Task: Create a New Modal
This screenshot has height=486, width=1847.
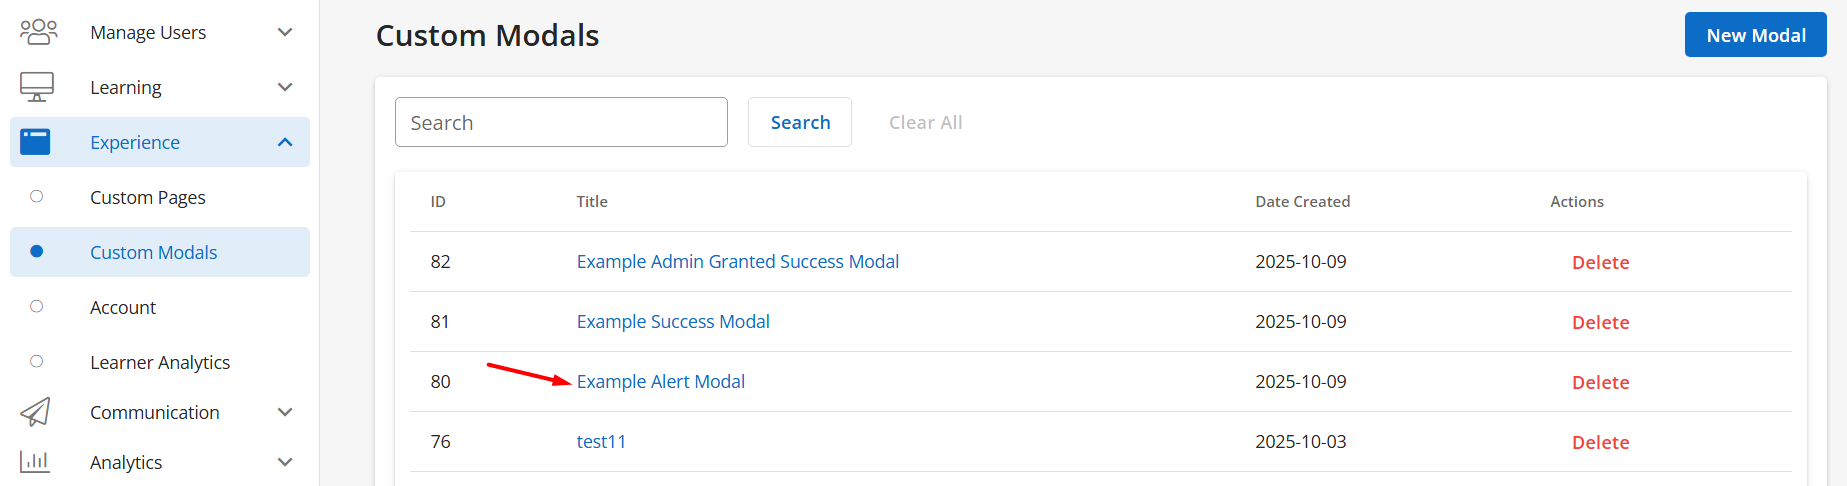Action: [x=1755, y=35]
